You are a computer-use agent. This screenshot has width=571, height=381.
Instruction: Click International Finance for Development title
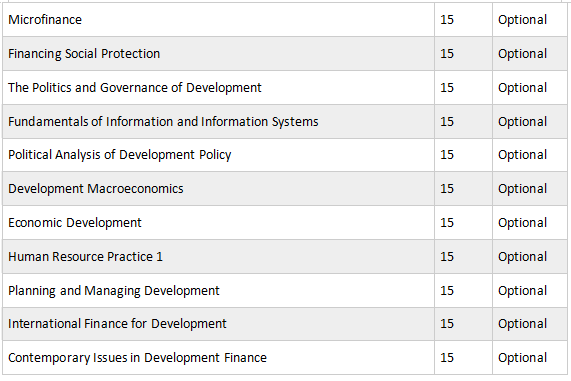point(117,324)
